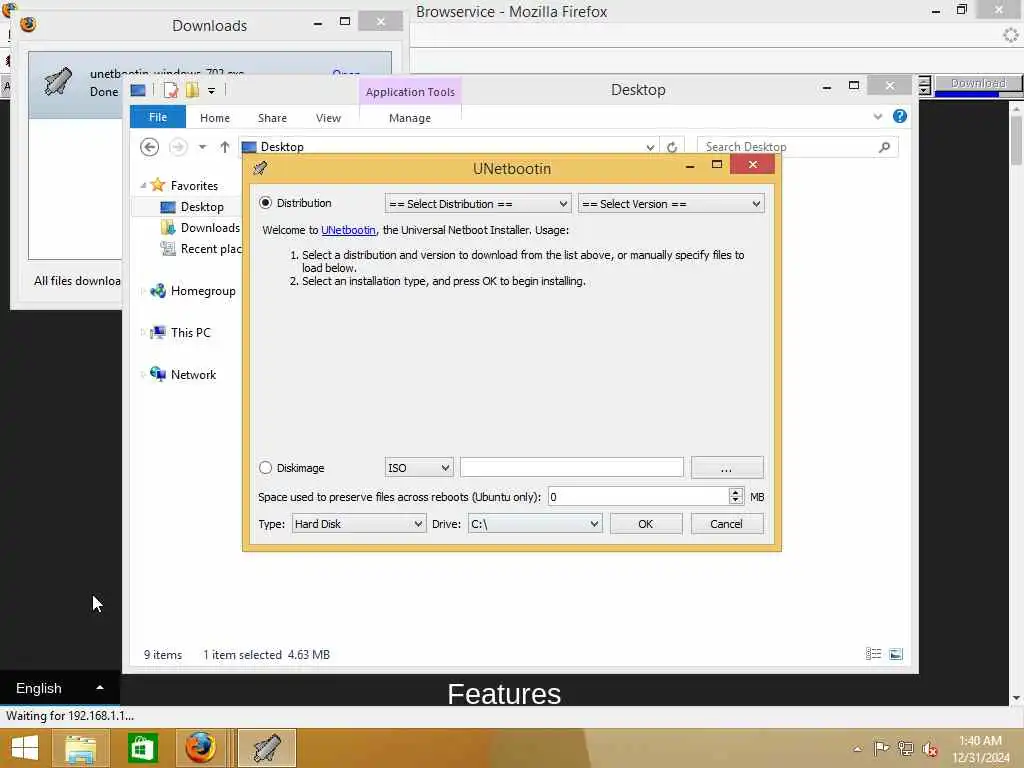Open the recent locations dropdown arrow
This screenshot has width=1024, height=768.
pos(202,147)
